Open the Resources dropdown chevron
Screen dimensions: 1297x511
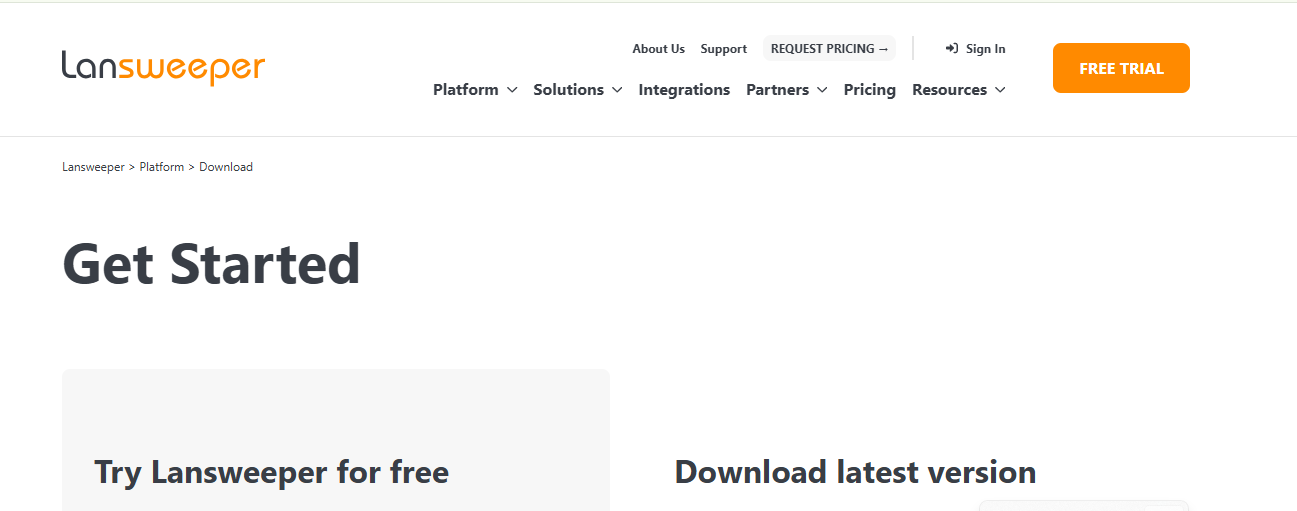click(999, 90)
